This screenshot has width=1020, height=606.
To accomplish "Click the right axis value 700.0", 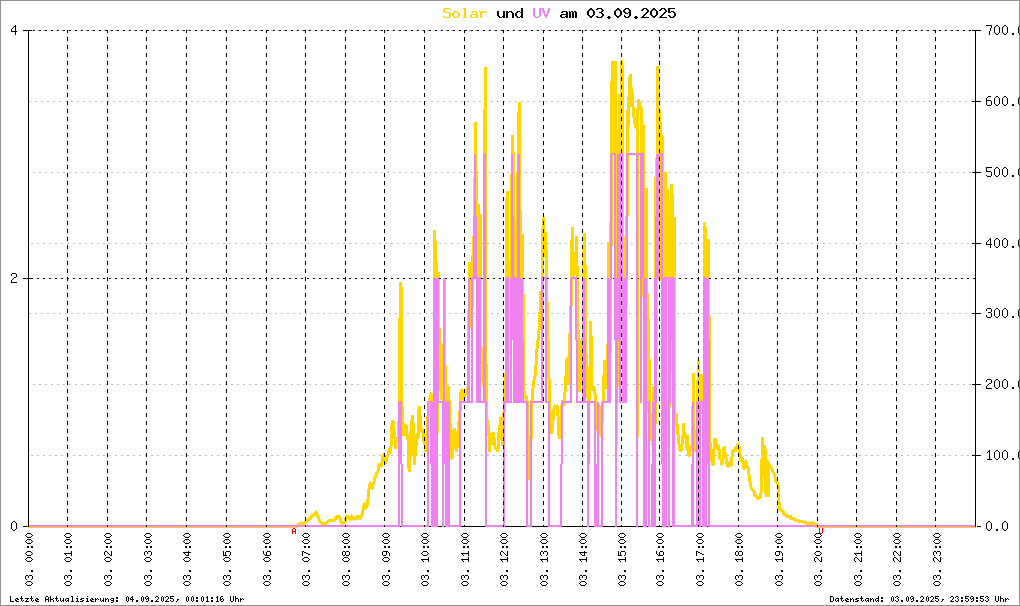I will pyautogui.click(x=1000, y=31).
